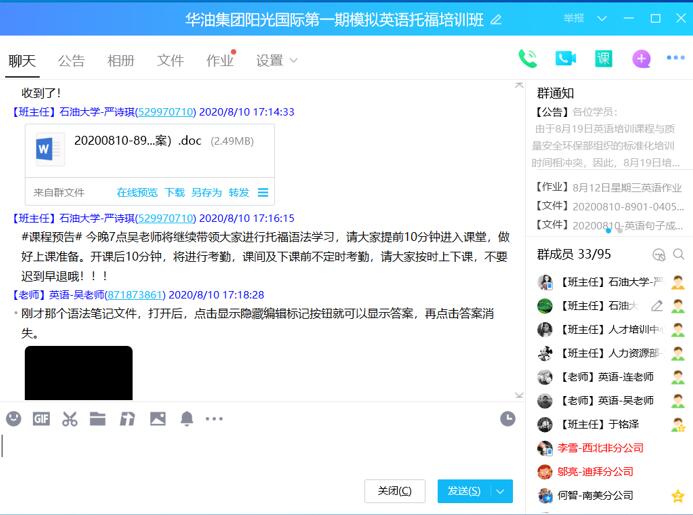Screen dimensions: 693x515
Task: Click 下载 link for the doc file
Action: [175, 193]
